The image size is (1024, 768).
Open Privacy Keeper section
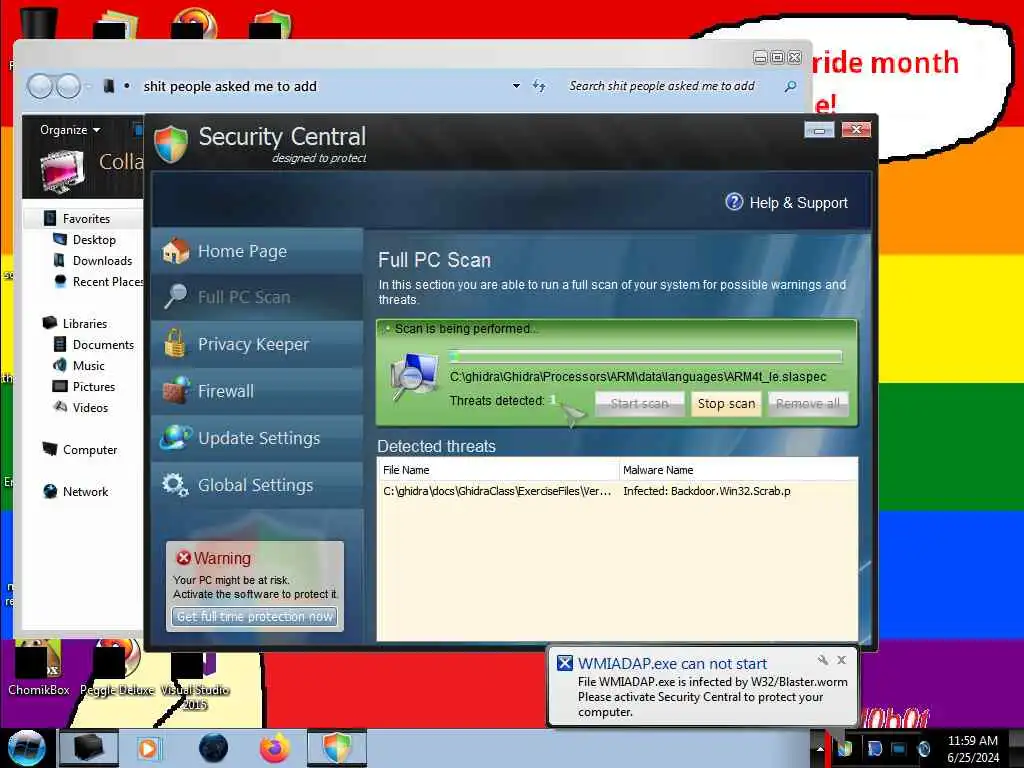(257, 344)
